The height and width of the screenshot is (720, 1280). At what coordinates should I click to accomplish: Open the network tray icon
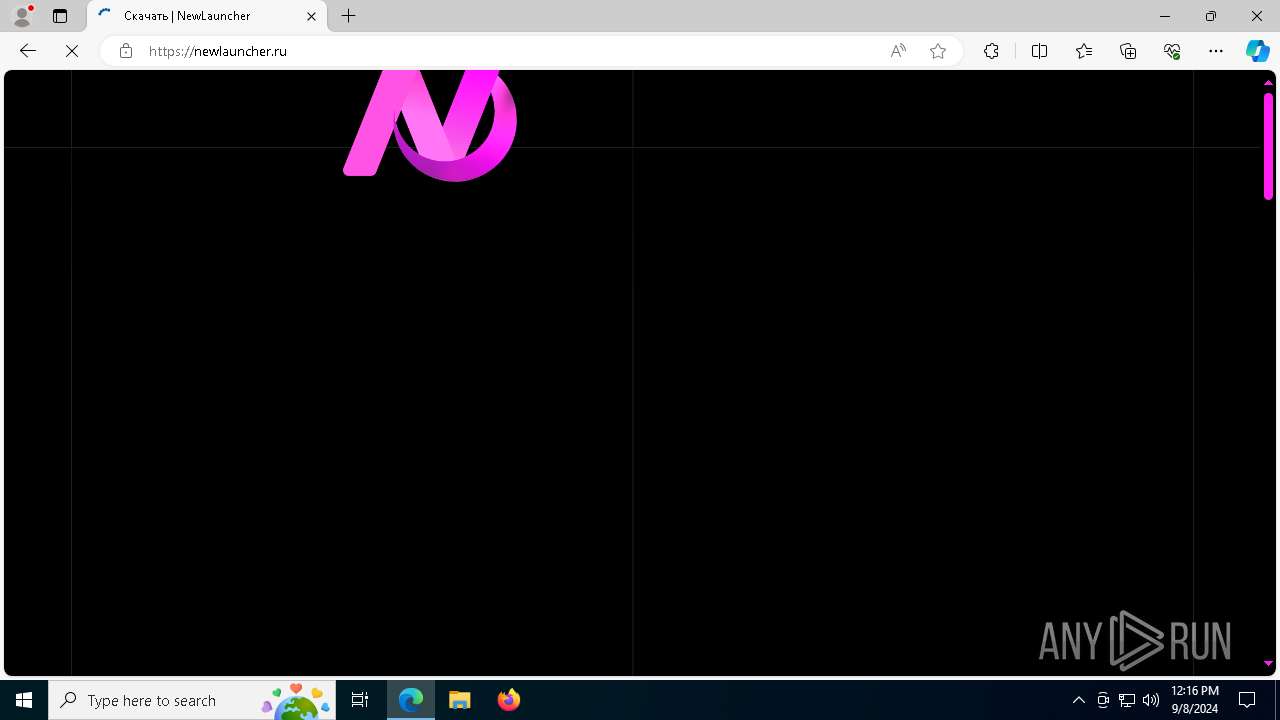click(1127, 700)
